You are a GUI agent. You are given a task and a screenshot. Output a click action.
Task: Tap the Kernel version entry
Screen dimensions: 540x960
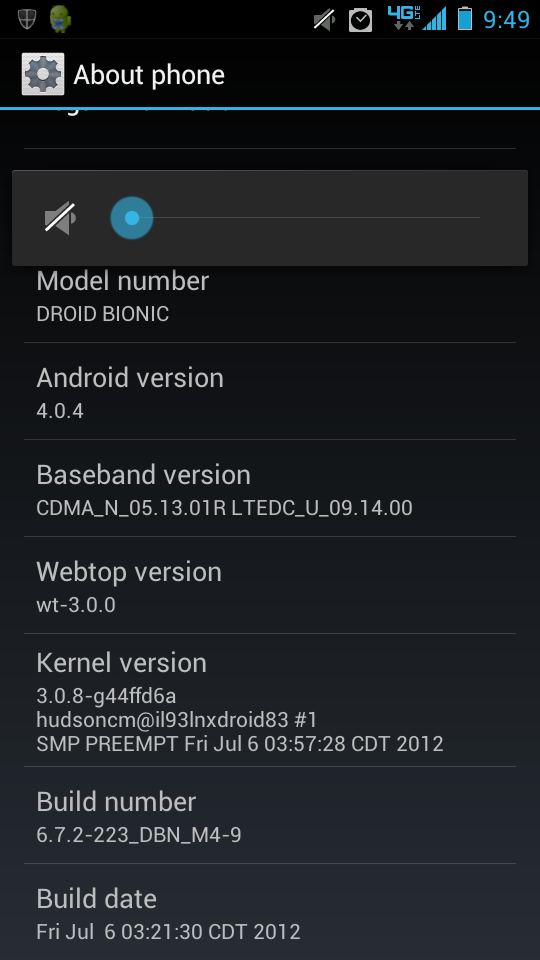click(270, 700)
